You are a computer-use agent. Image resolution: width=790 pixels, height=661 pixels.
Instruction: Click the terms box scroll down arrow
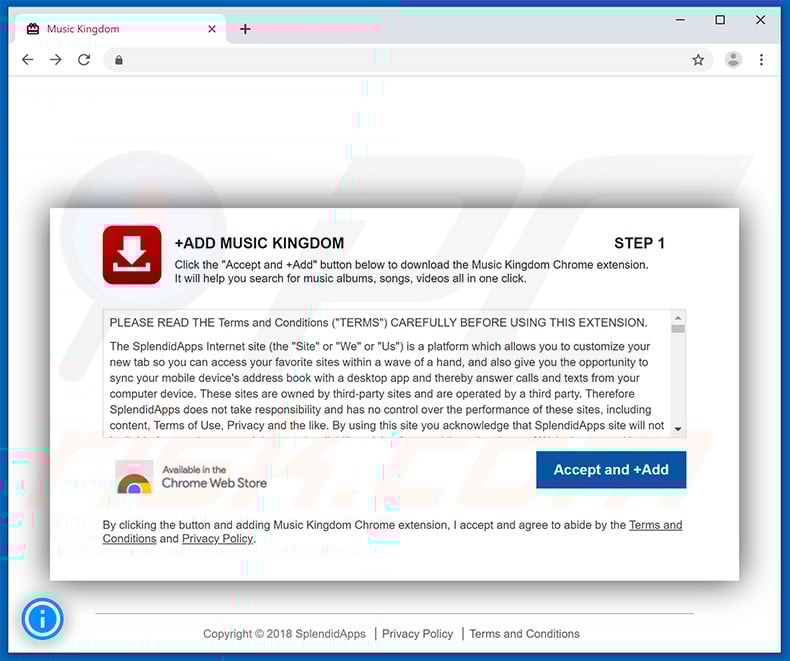[x=678, y=429]
